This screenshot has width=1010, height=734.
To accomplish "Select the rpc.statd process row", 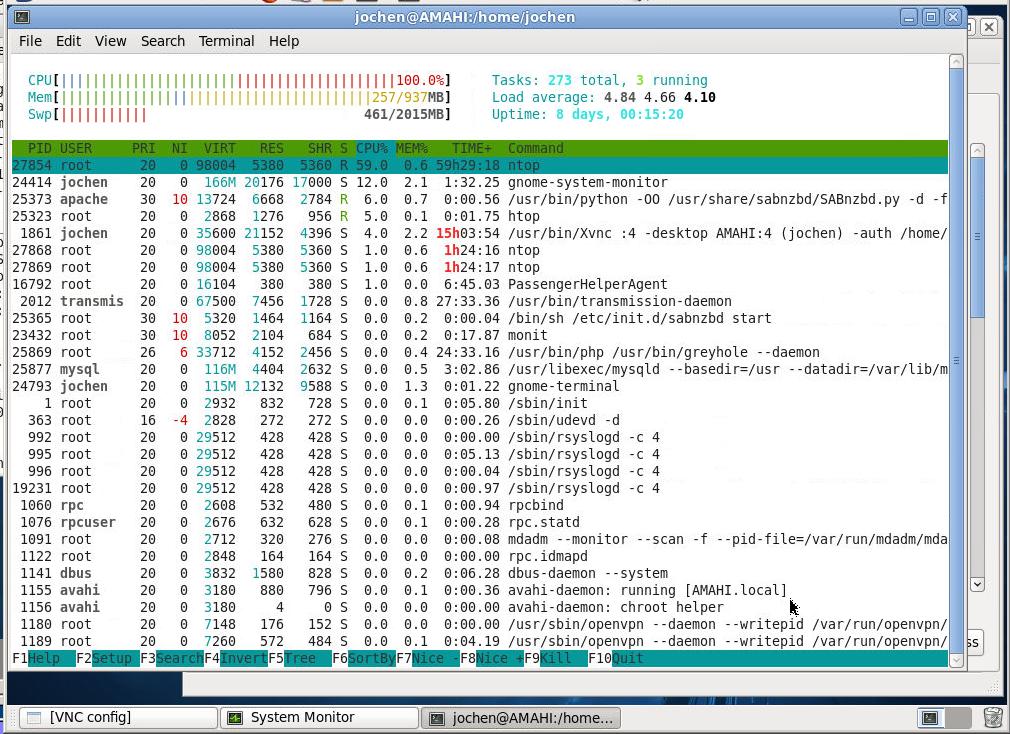I will [480, 522].
